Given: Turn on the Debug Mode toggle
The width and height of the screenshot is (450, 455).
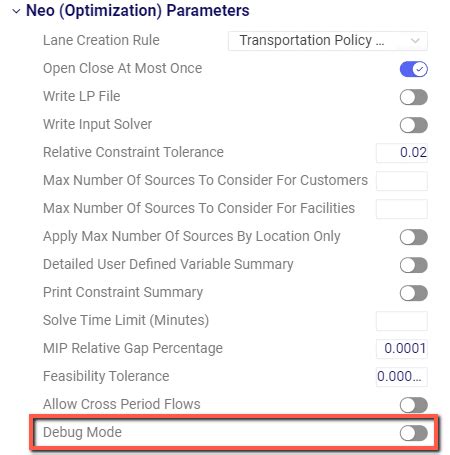Looking at the screenshot, I should pos(414,433).
